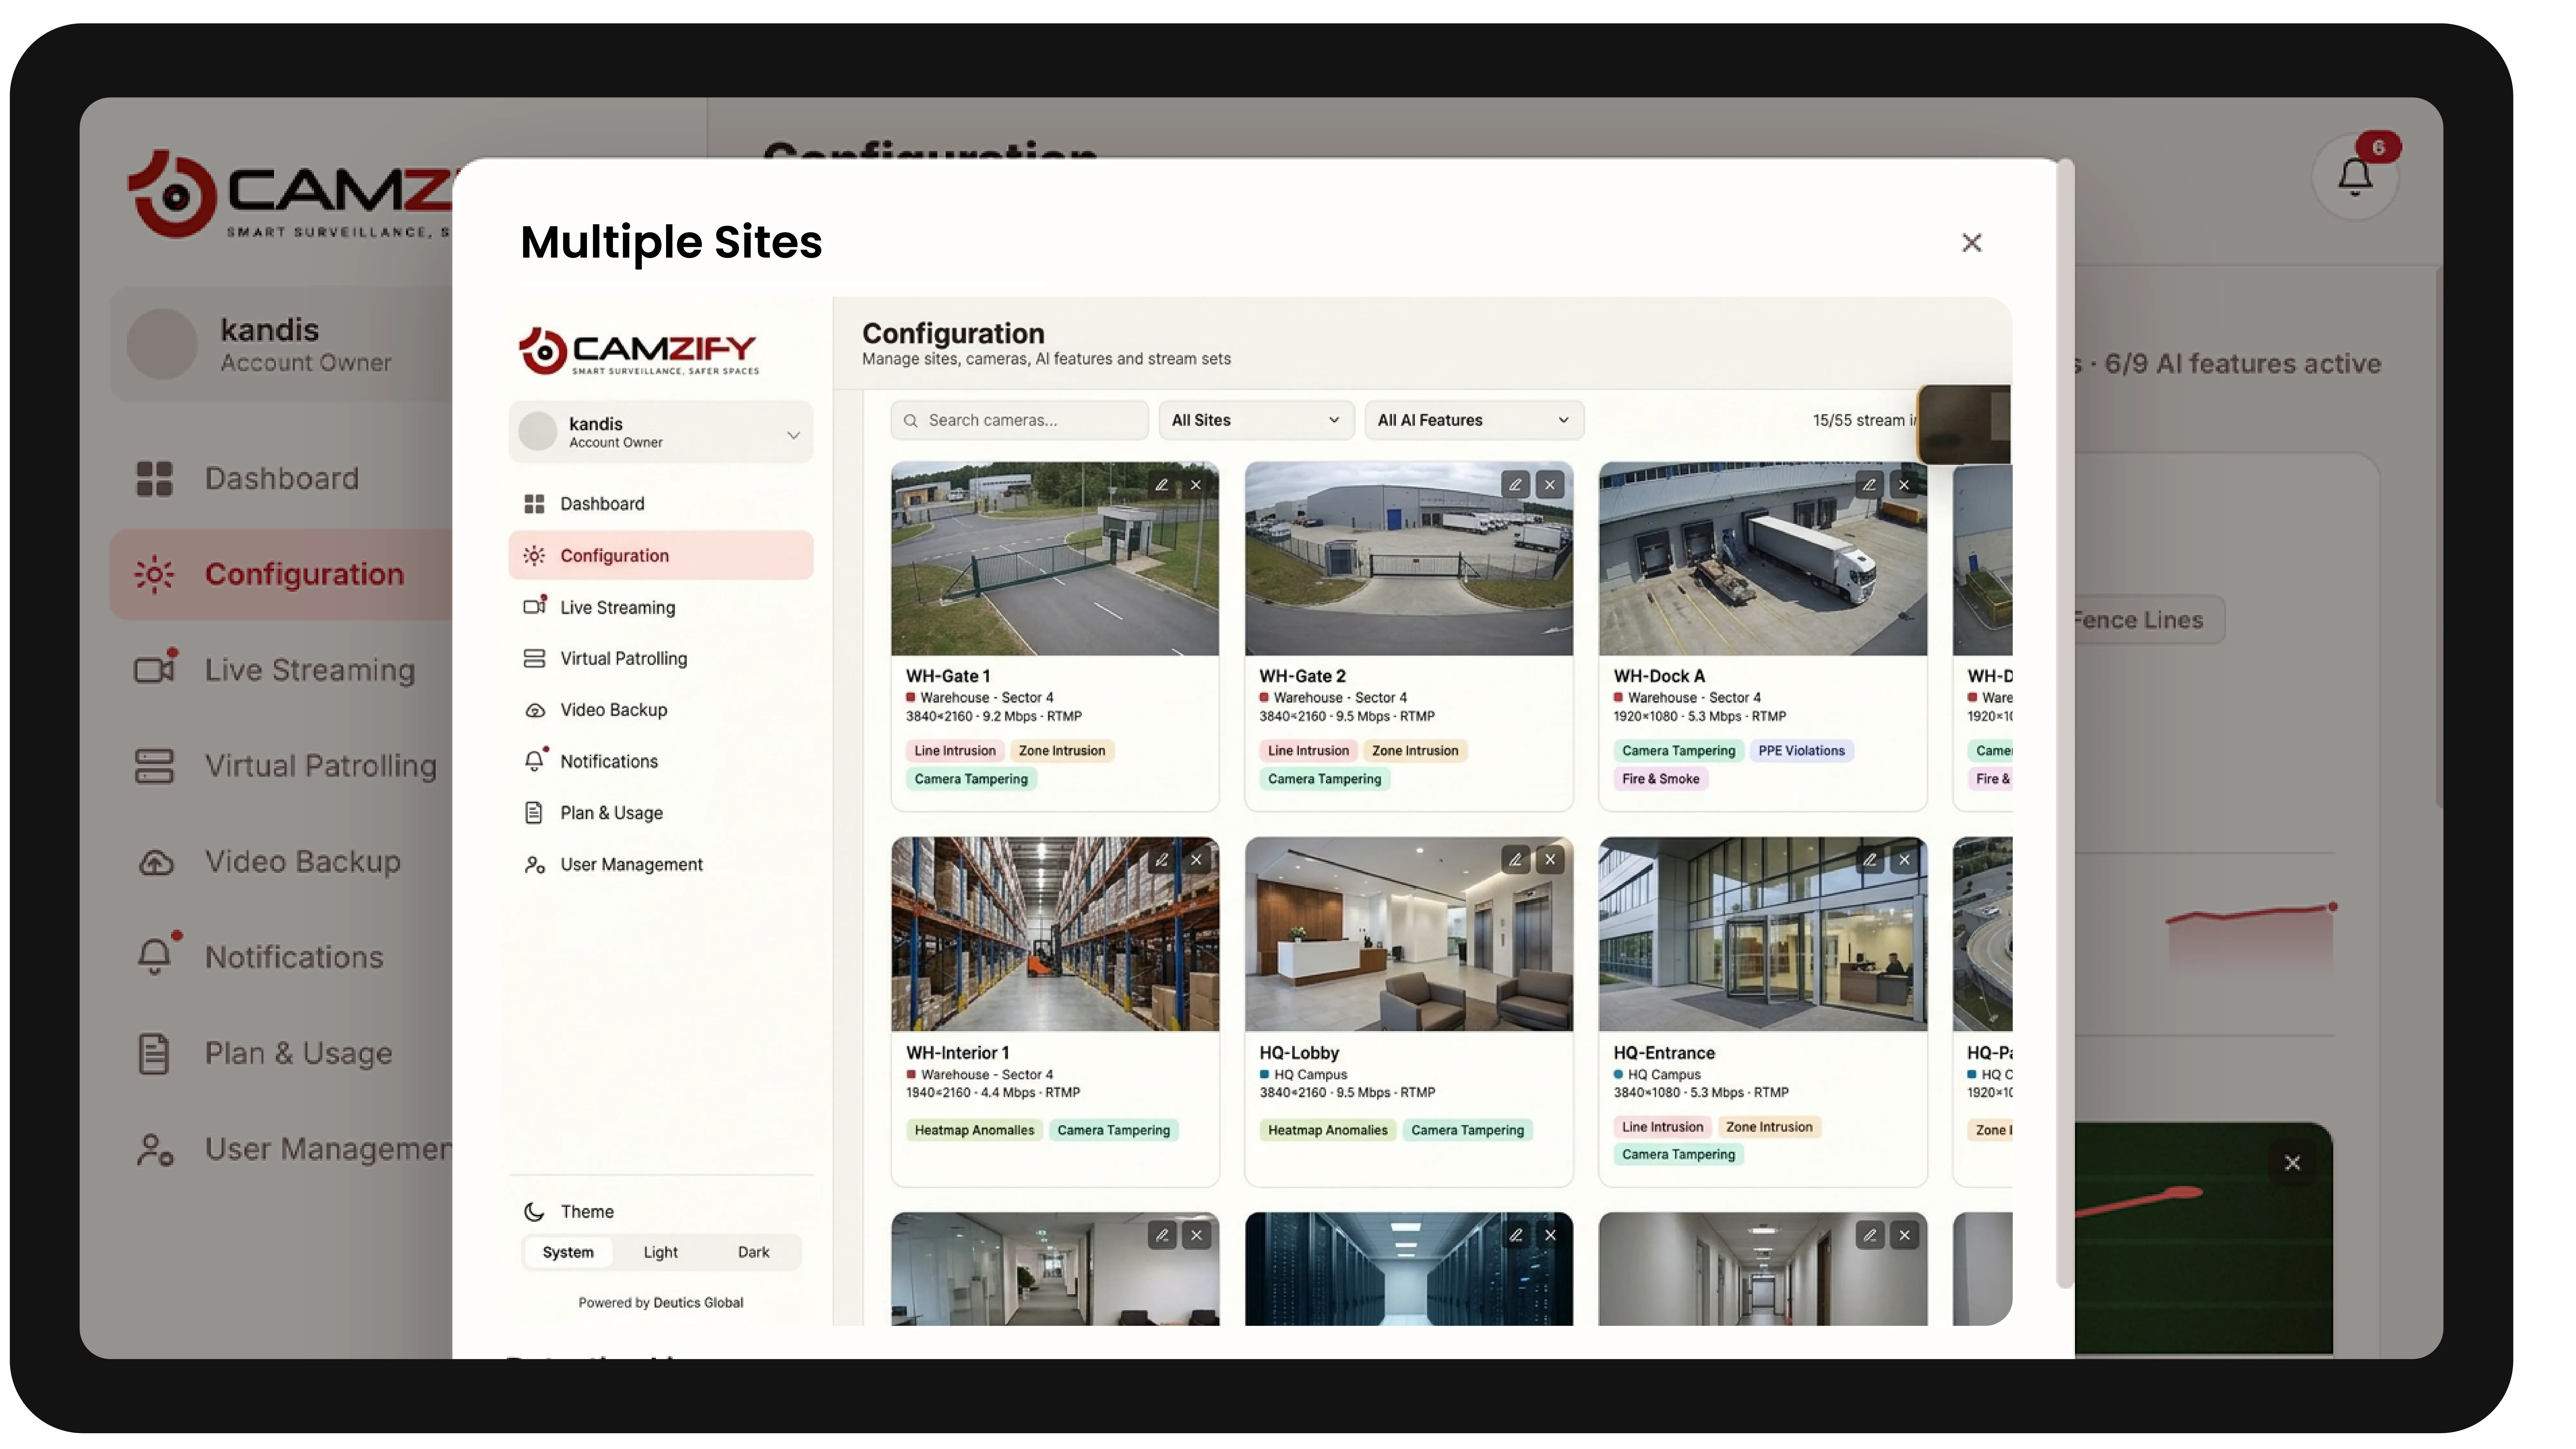
Task: Open User Management in modal sidebar
Action: tap(661, 865)
